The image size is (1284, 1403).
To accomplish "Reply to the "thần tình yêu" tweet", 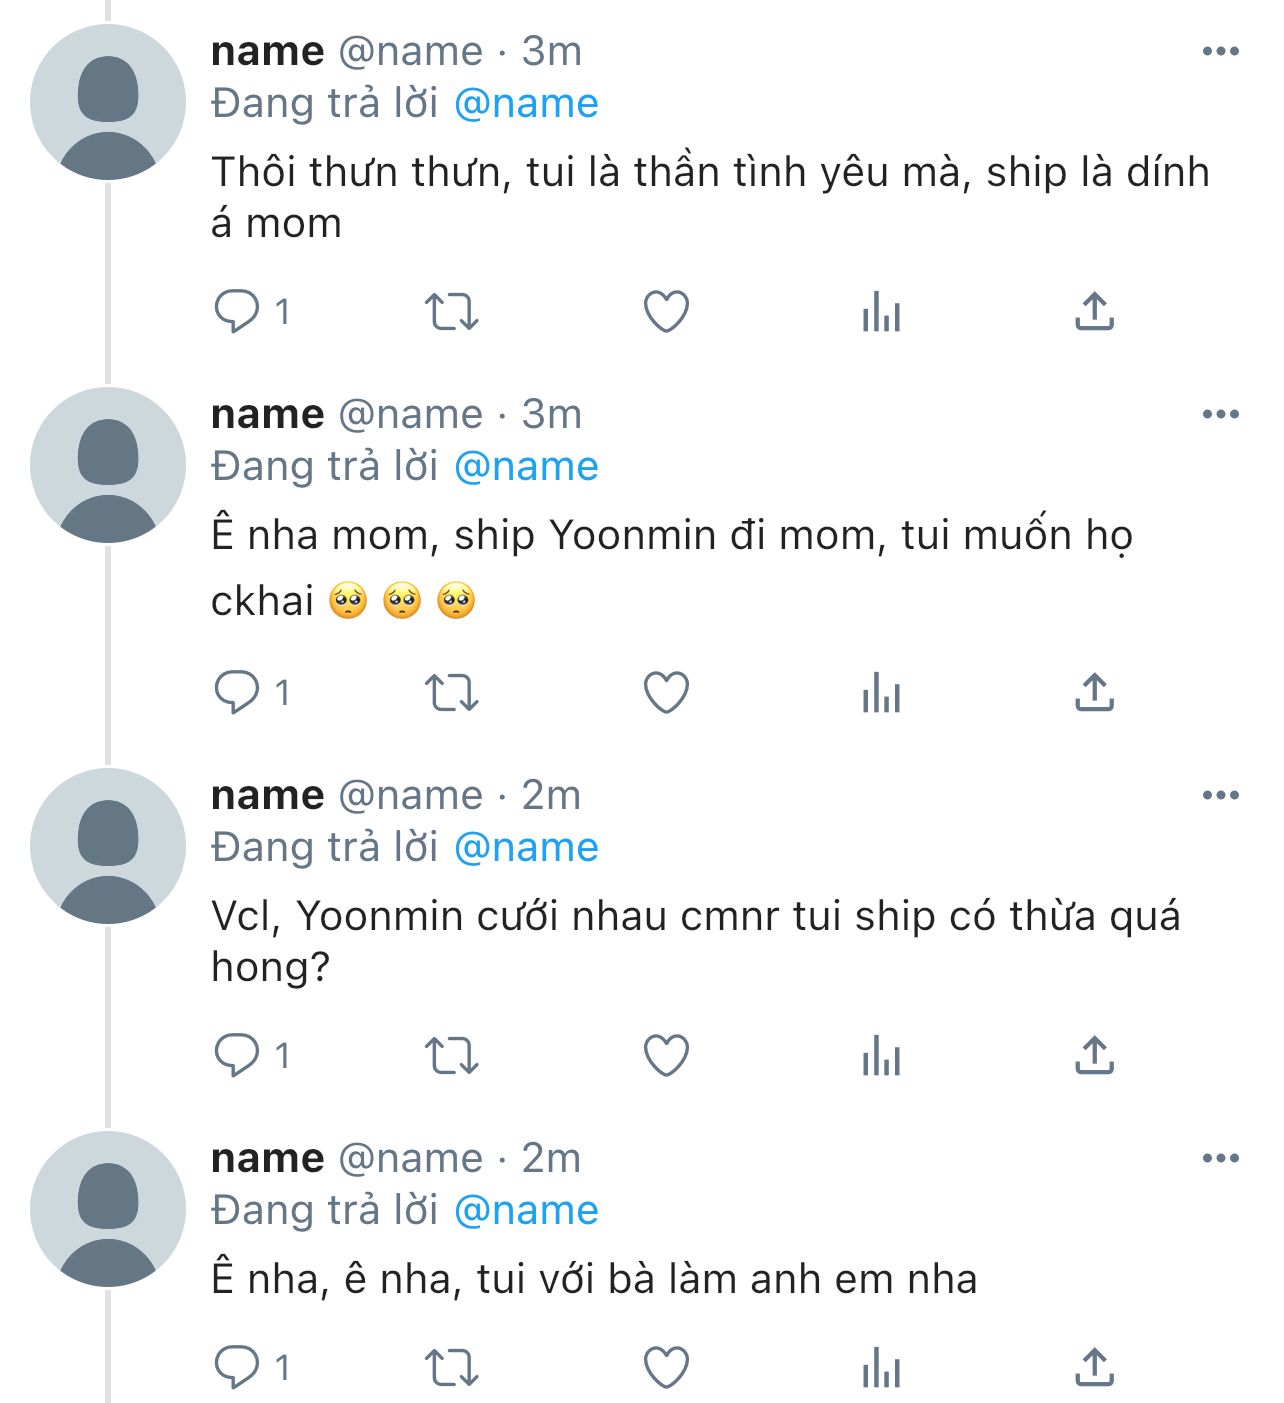I will pyautogui.click(x=236, y=312).
